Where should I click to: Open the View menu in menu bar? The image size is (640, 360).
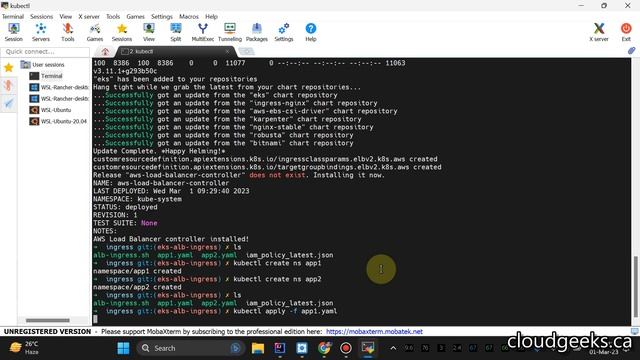coord(65,16)
